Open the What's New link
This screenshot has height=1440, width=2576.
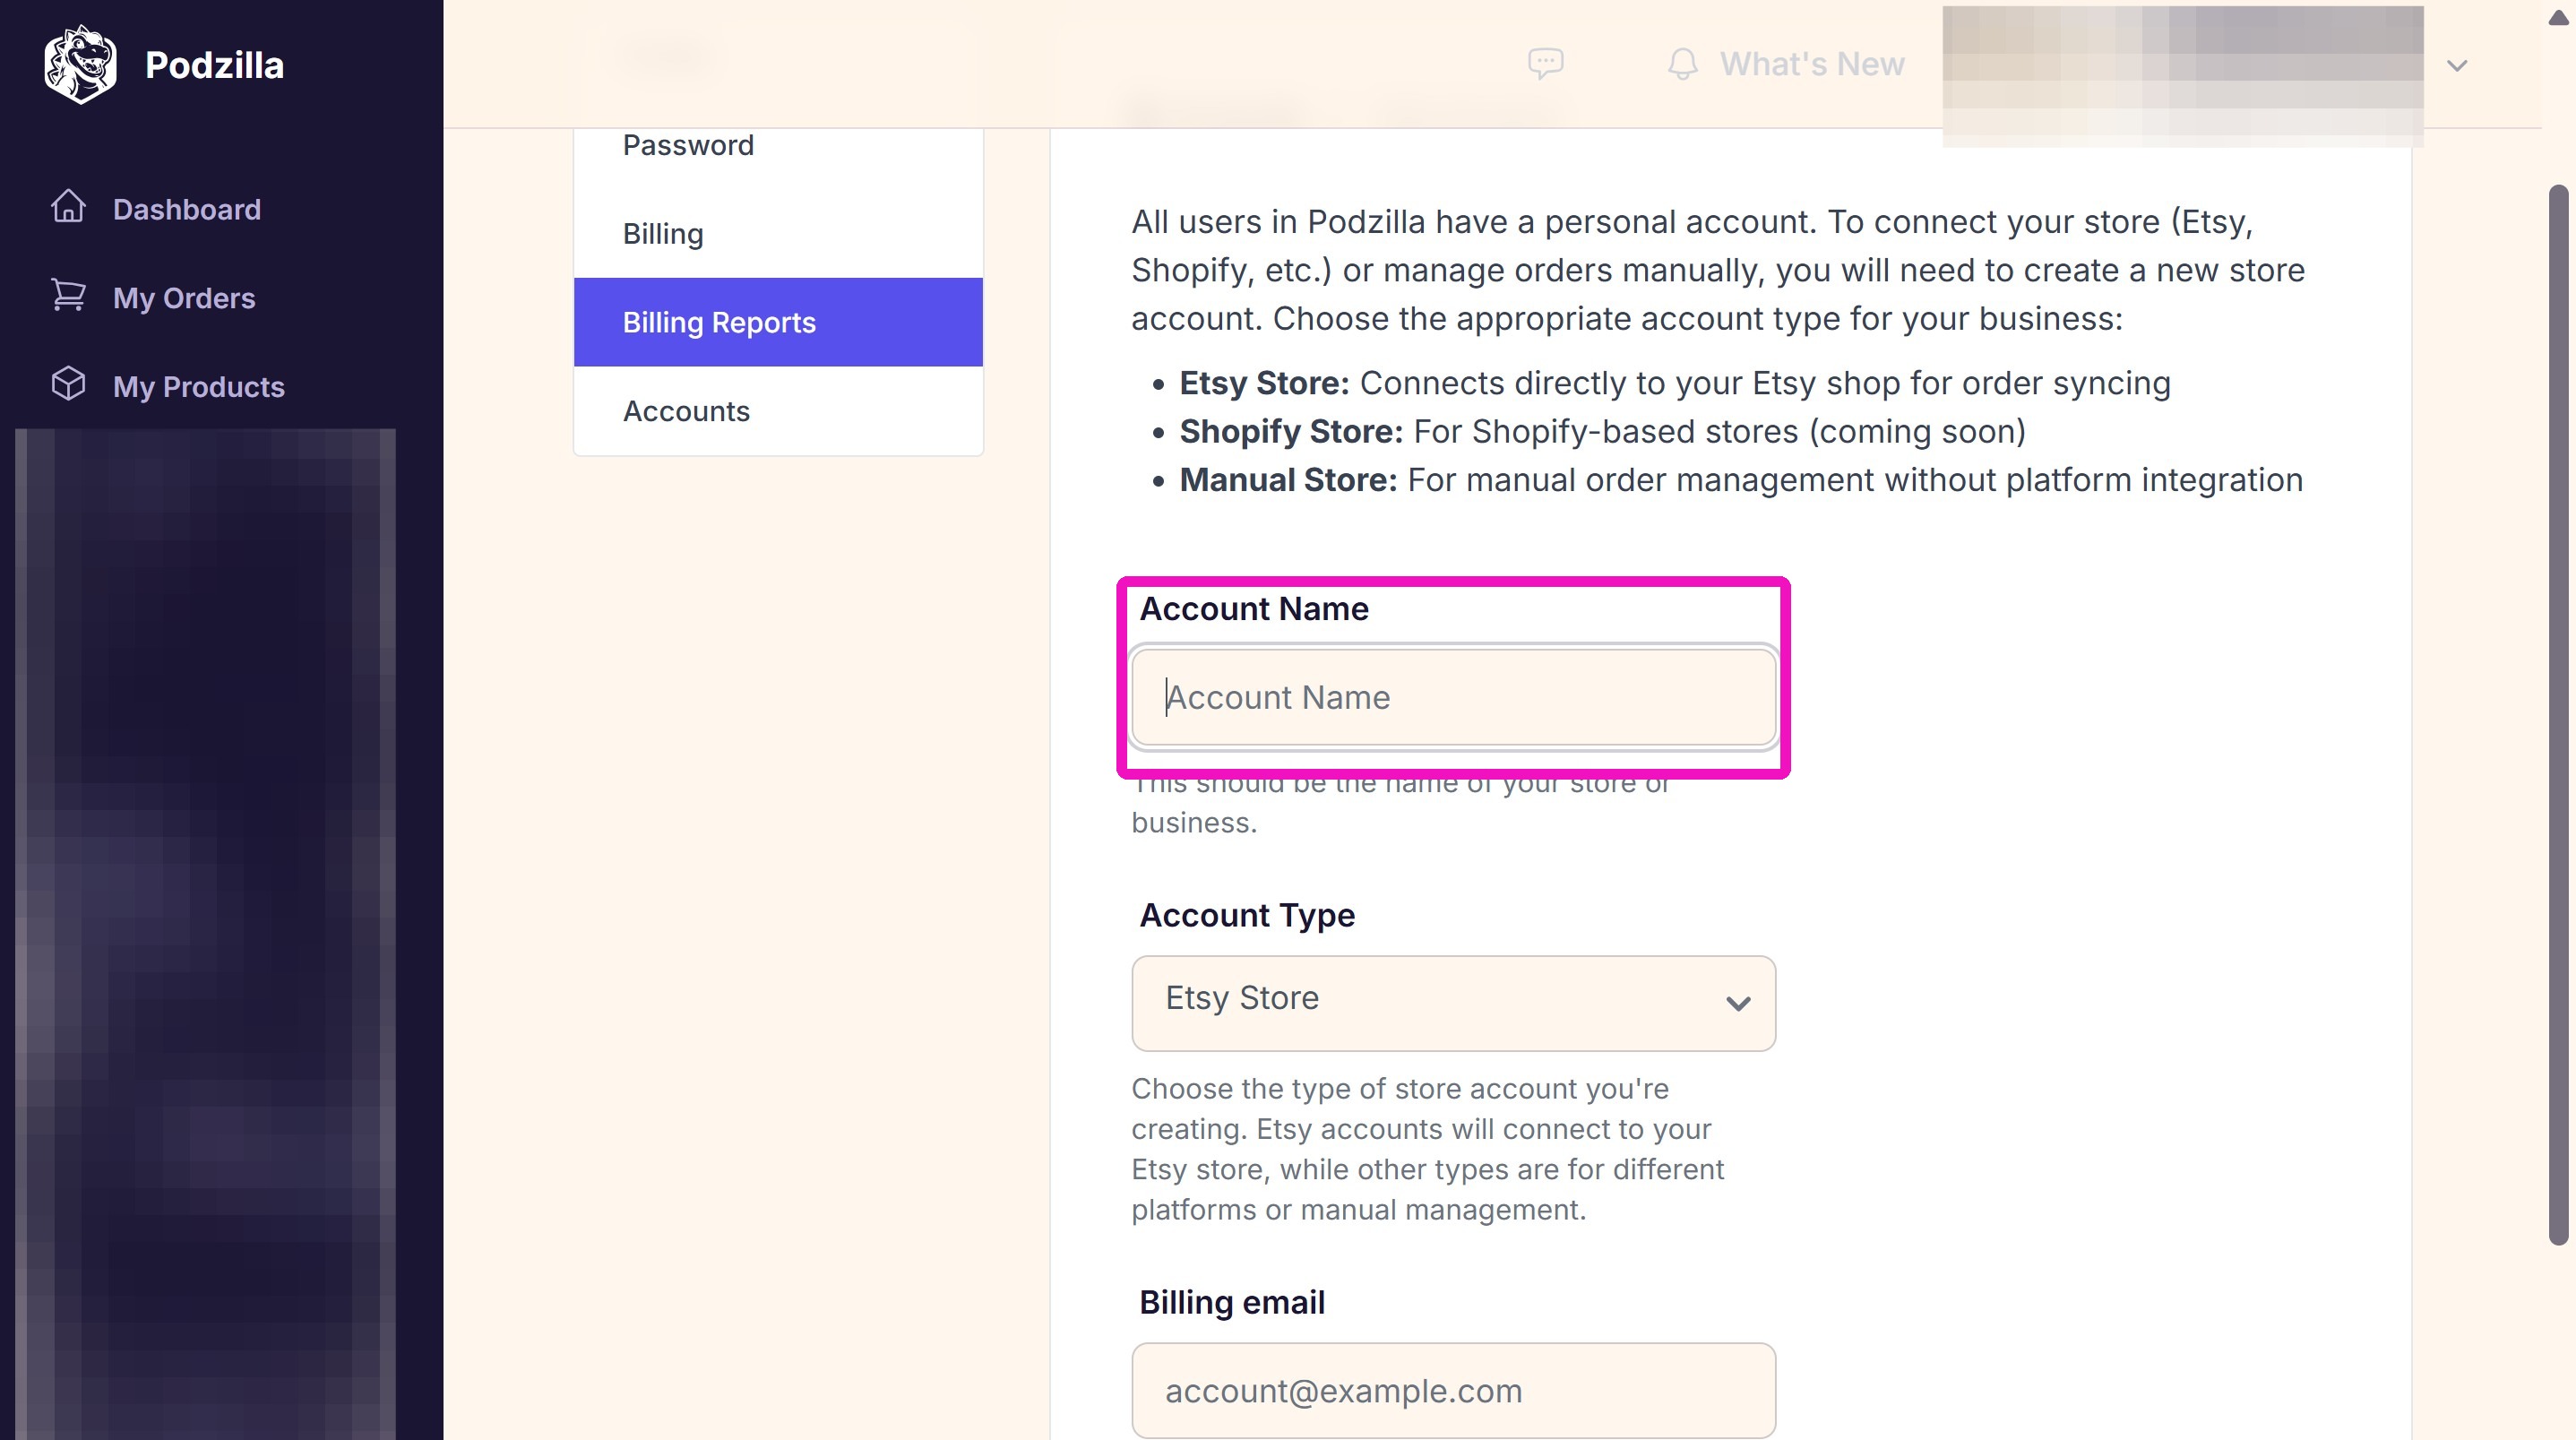pyautogui.click(x=1811, y=64)
